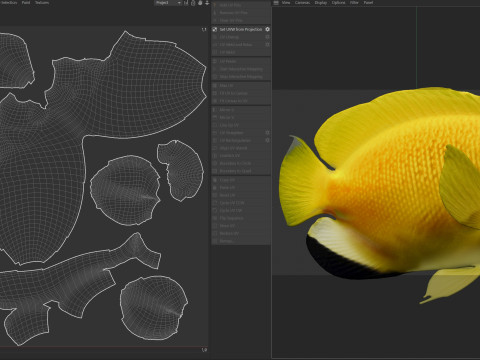This screenshot has width=480, height=360.
Task: Open the Textures menu in UV editor
Action: 42,2
